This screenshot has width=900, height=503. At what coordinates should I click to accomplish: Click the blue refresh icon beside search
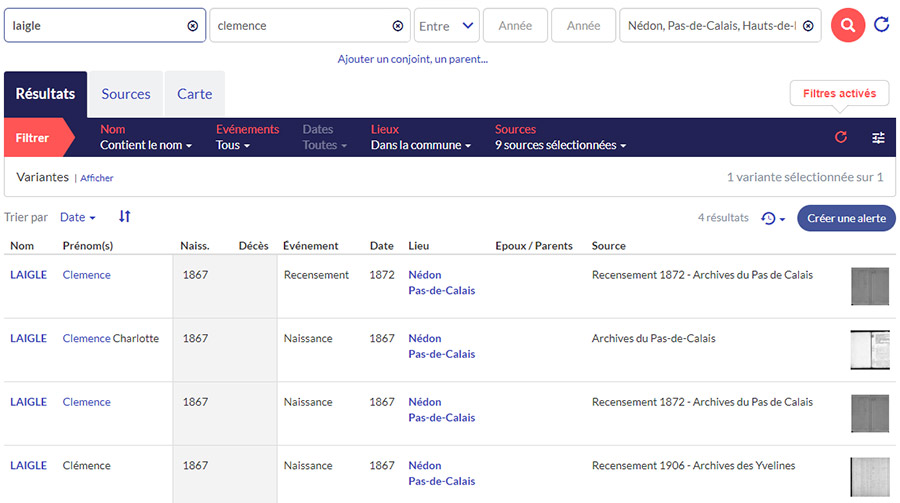coord(881,25)
